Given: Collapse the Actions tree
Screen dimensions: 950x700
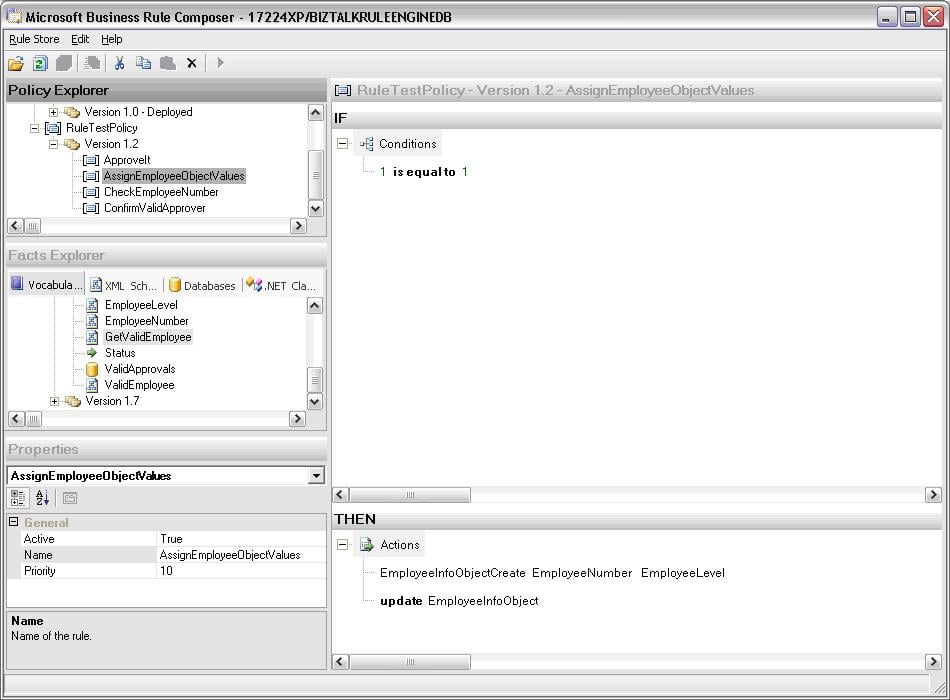Looking at the screenshot, I should [x=343, y=544].
